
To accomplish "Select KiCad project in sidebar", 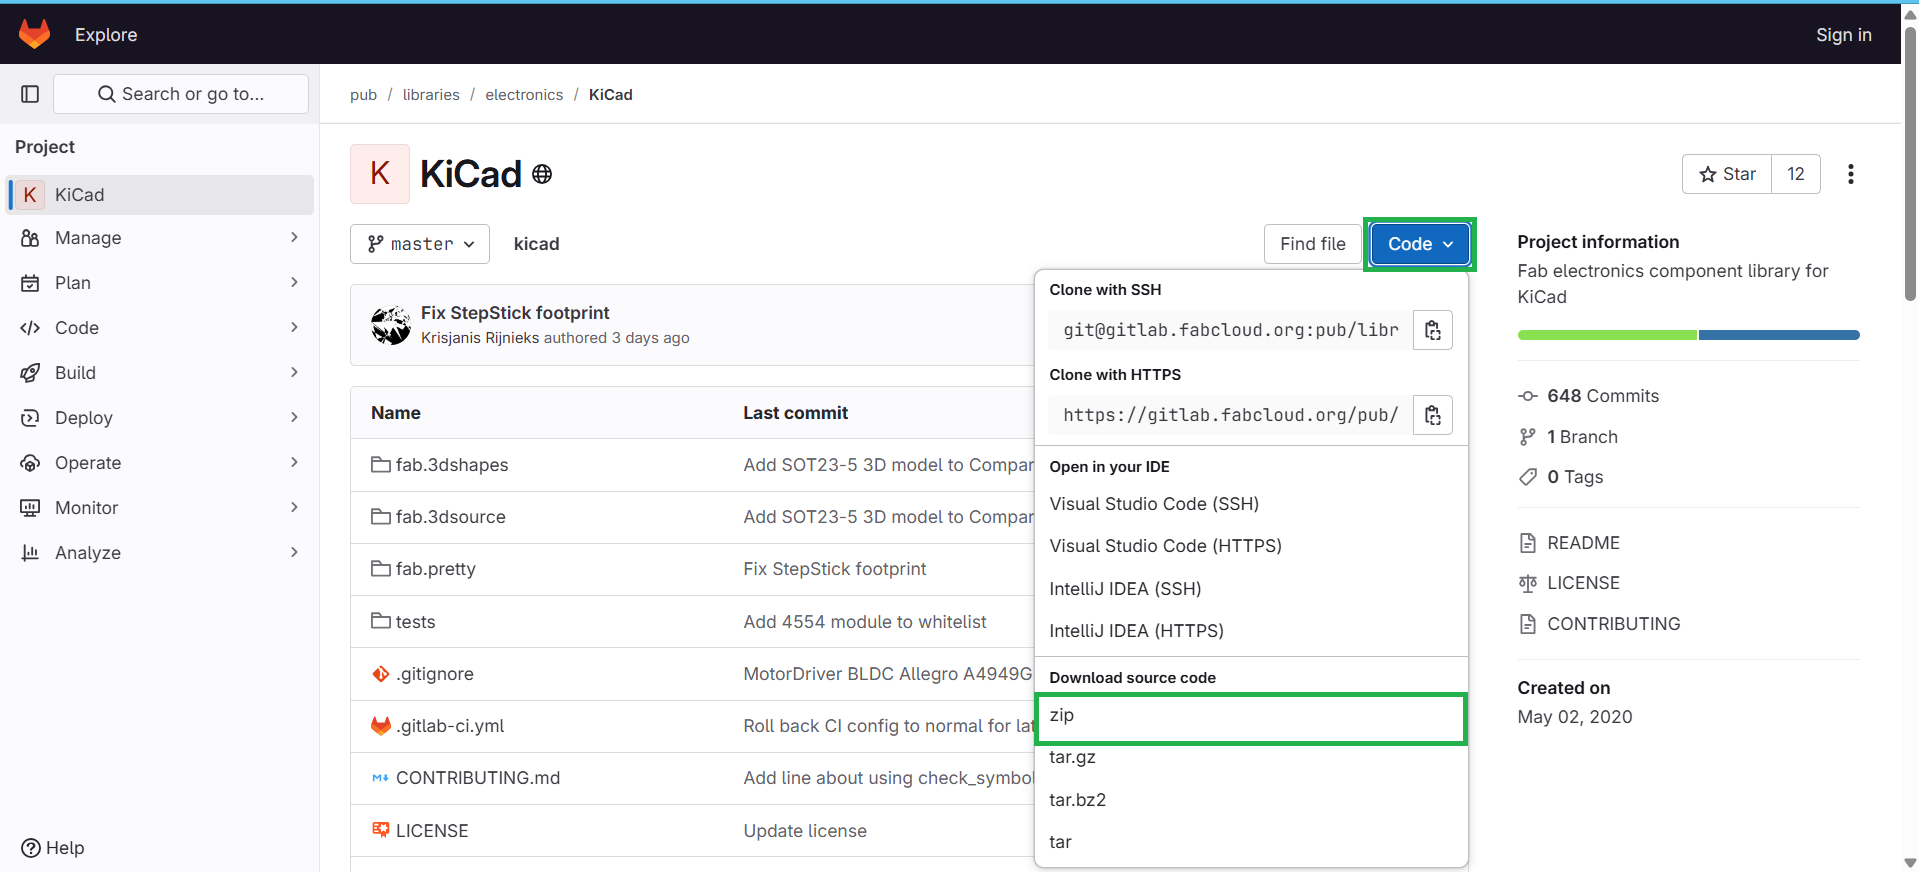I will click(160, 195).
